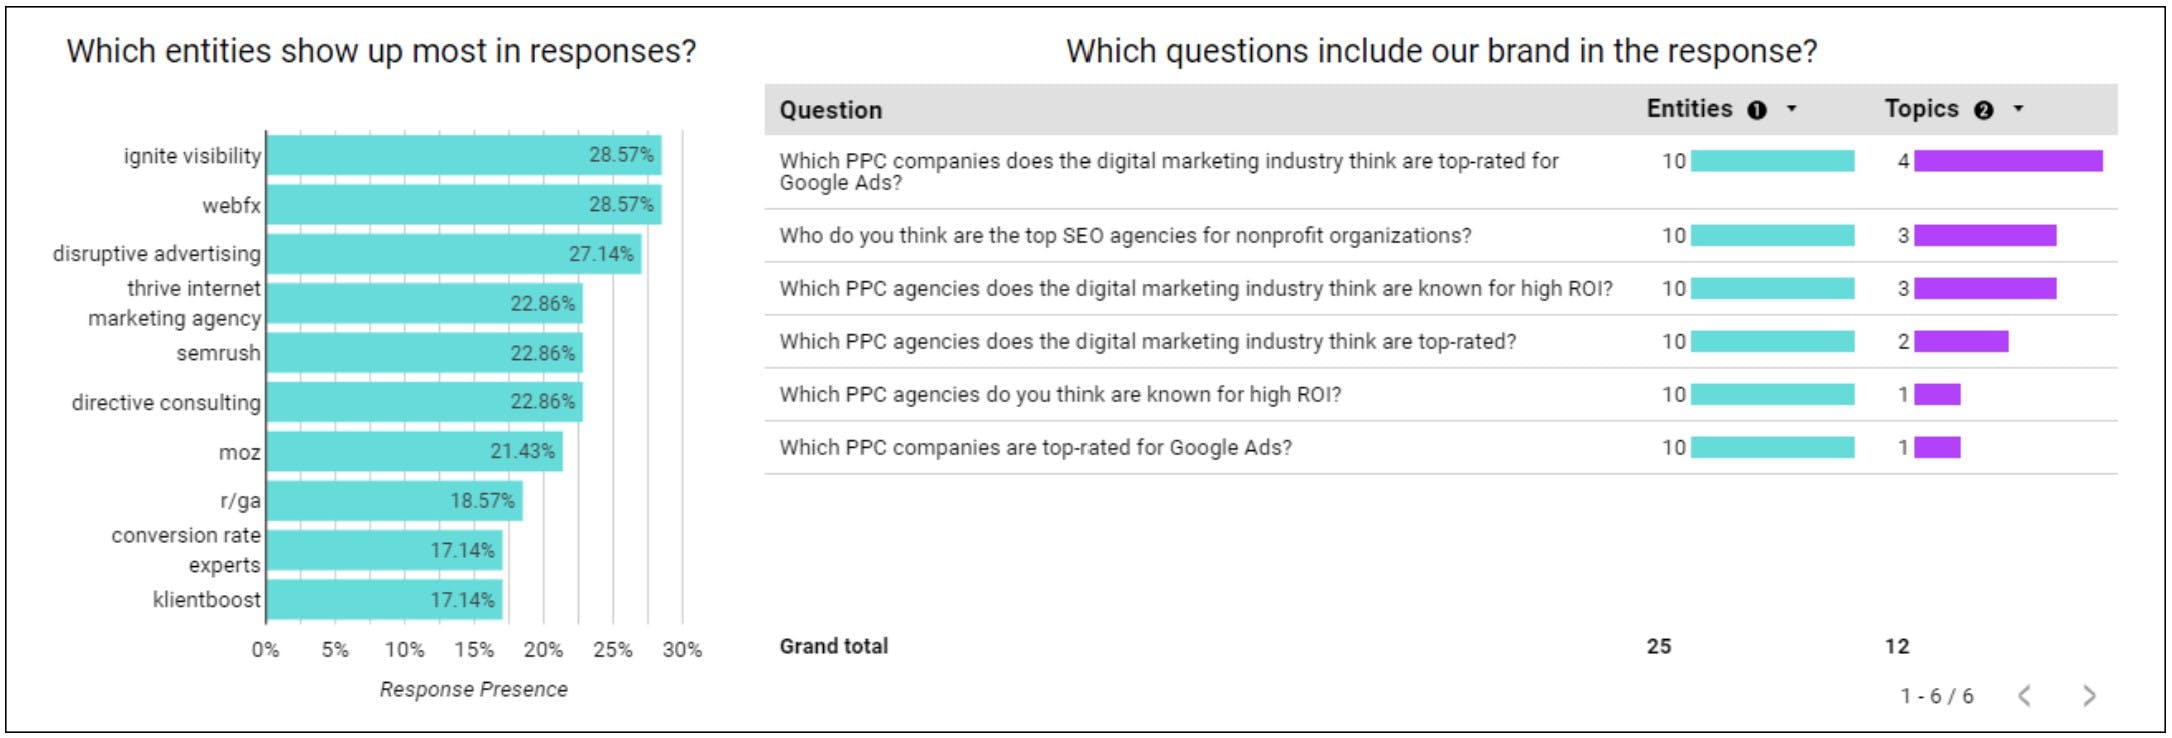Click the semrush axis label
This screenshot has width=2172, height=738.
coord(219,353)
